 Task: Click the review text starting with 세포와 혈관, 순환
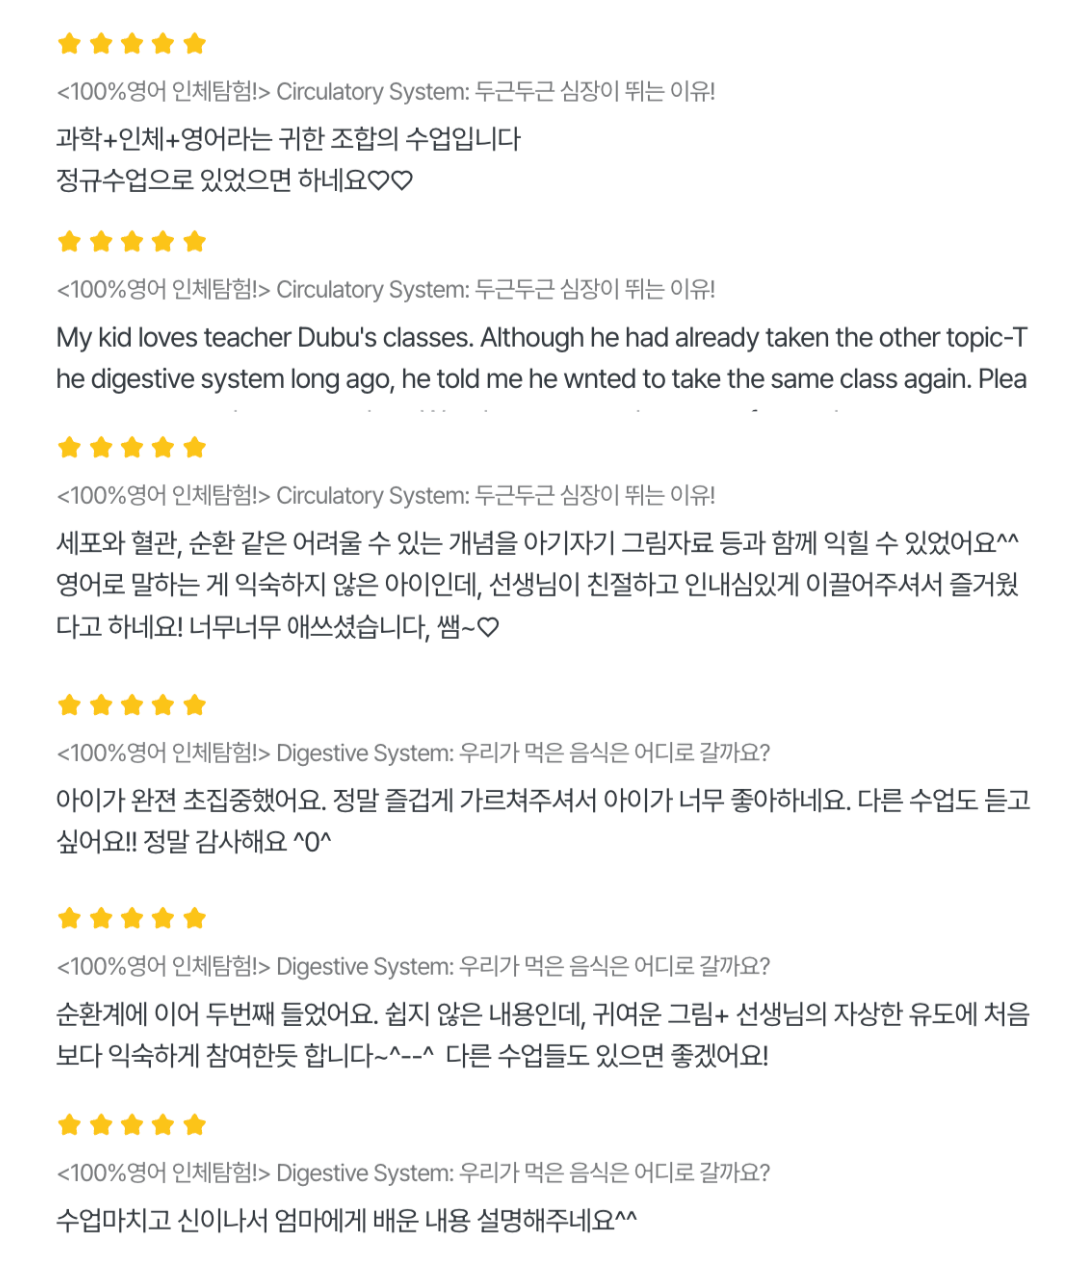[537, 585]
